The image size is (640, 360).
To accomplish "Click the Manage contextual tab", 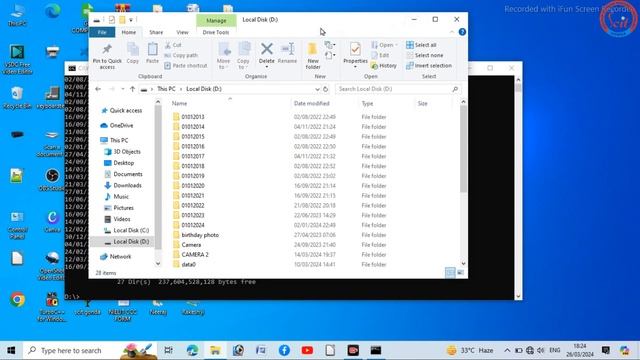I will click(x=216, y=20).
